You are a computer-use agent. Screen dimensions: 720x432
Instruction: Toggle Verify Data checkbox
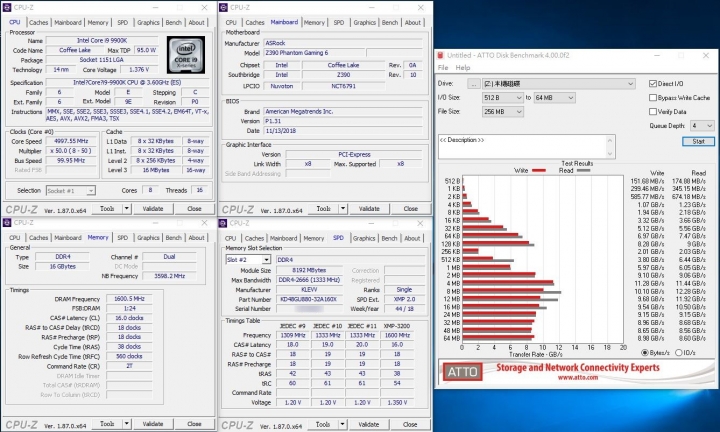pyautogui.click(x=652, y=112)
